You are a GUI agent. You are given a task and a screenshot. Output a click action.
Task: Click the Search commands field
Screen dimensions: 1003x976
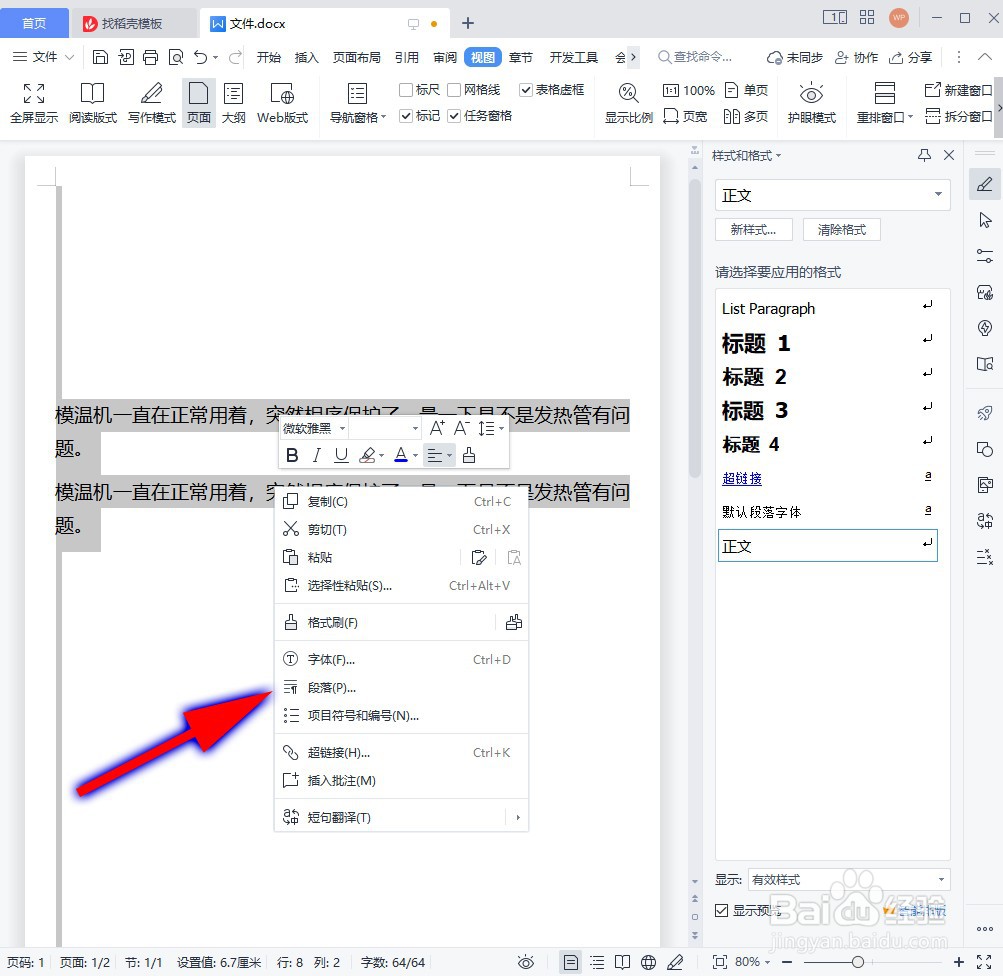695,58
